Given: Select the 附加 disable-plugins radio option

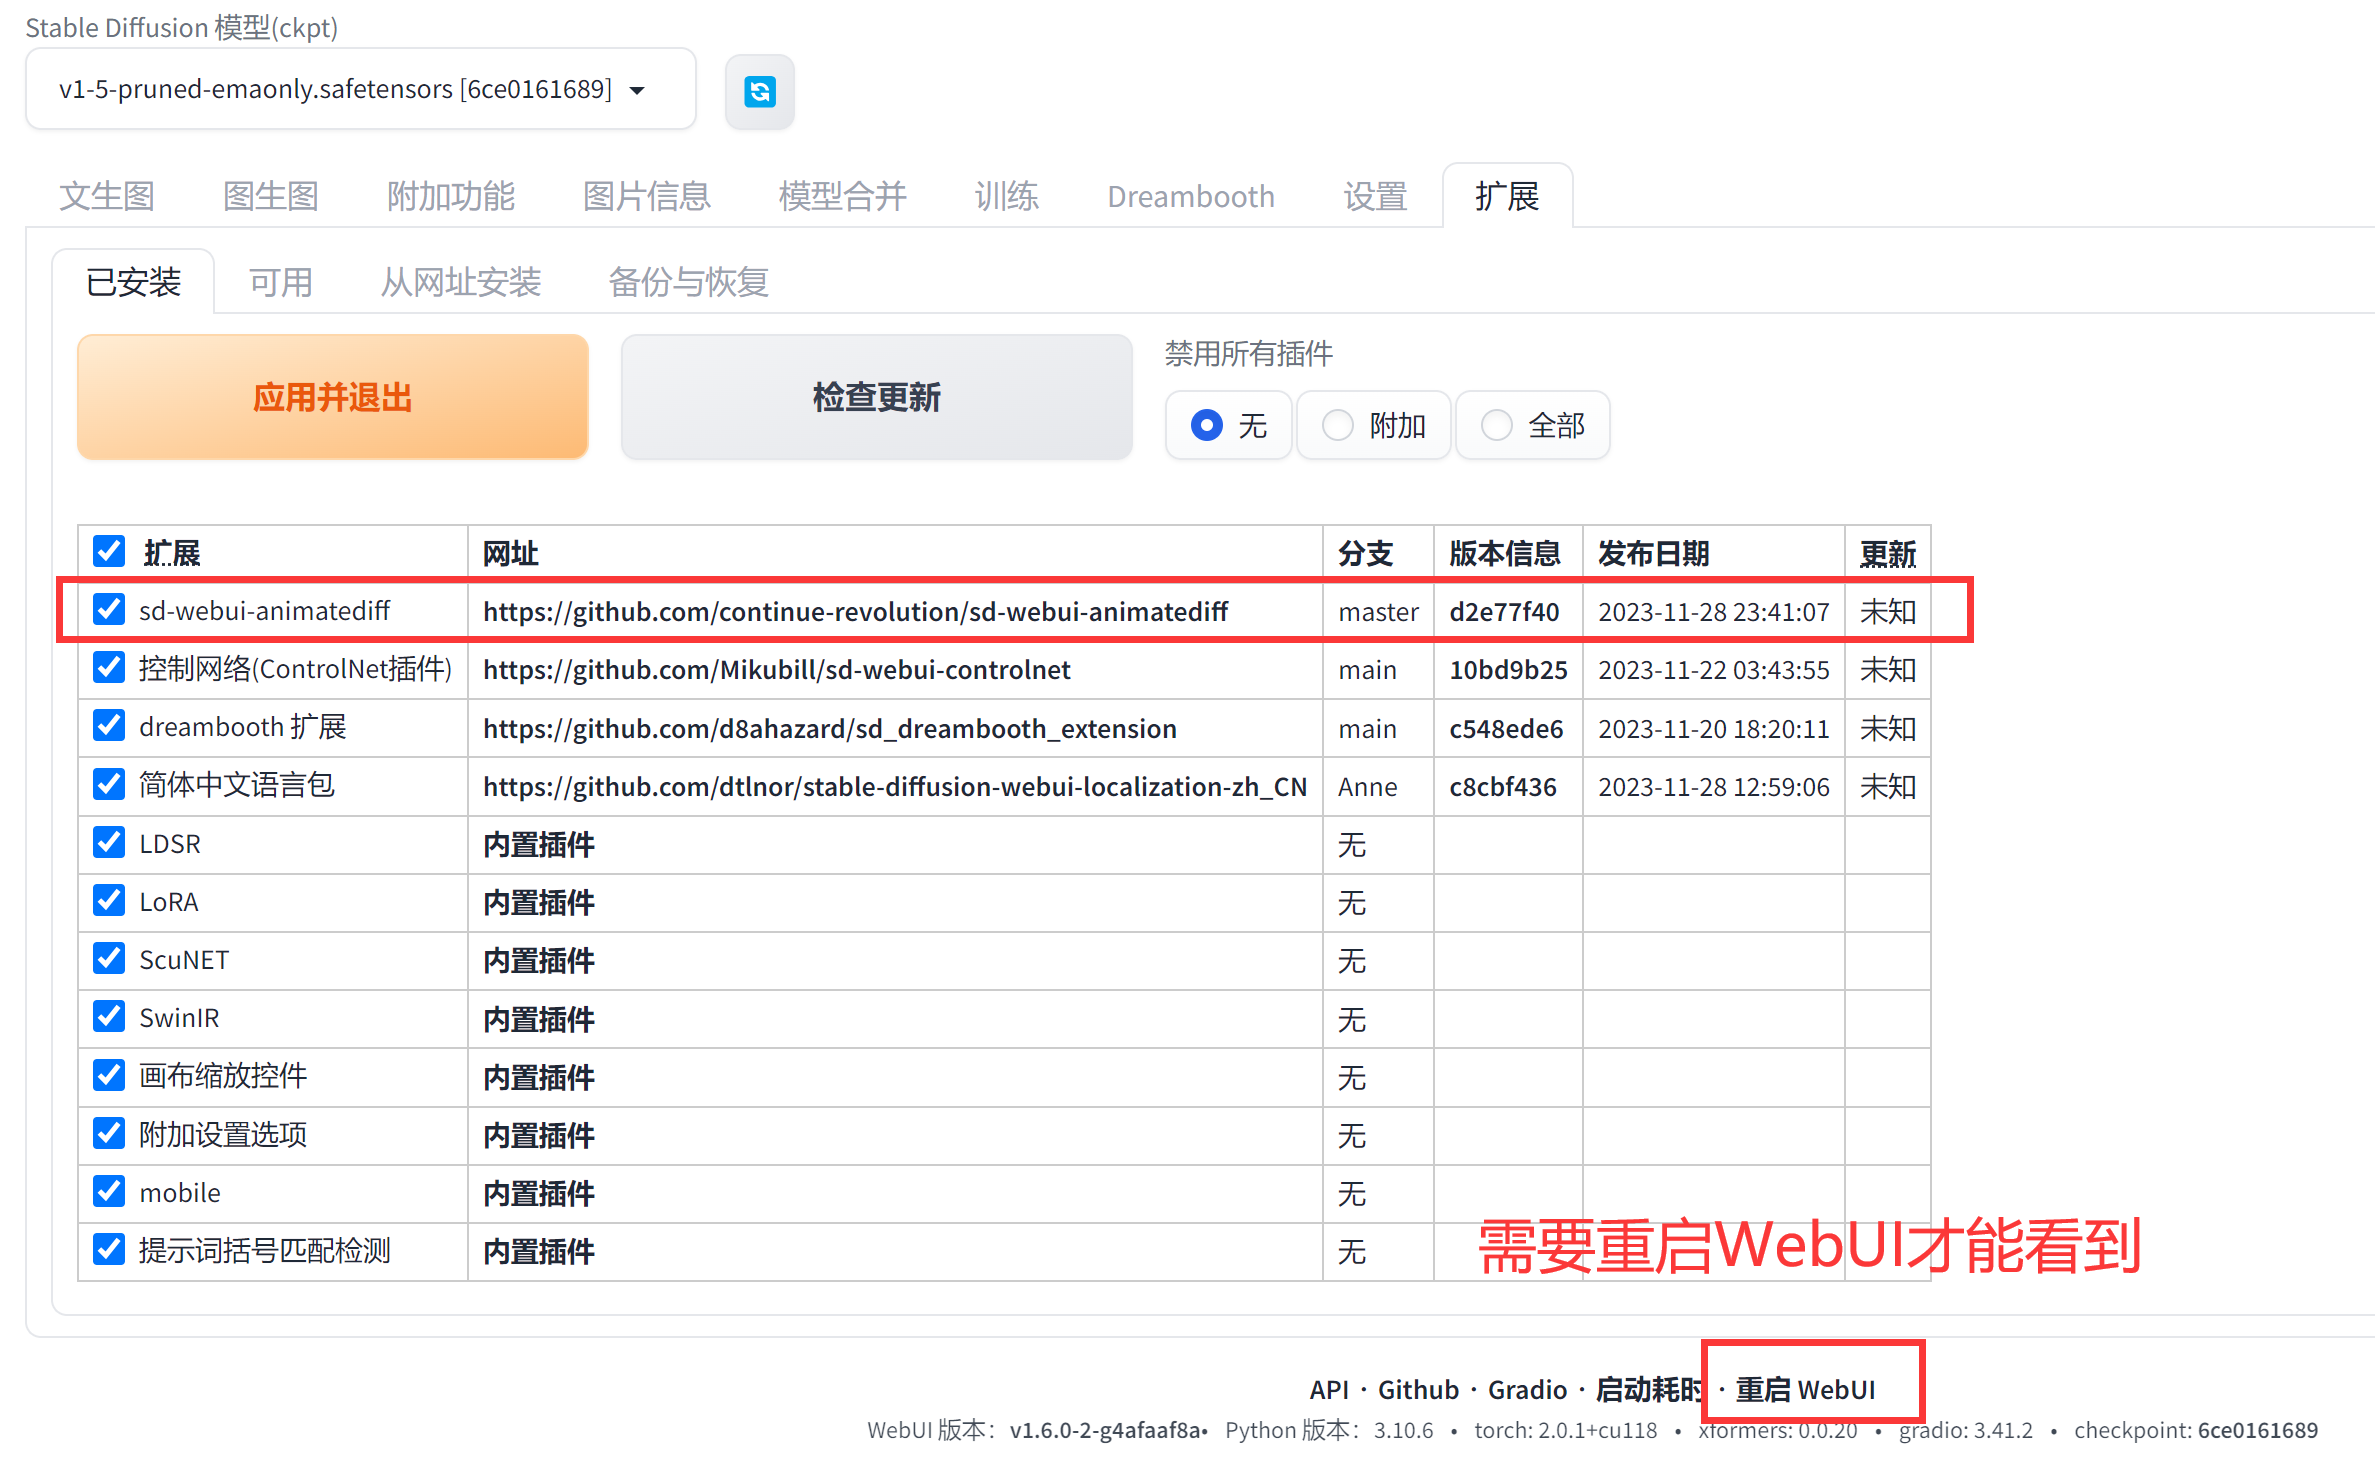Looking at the screenshot, I should tap(1338, 426).
